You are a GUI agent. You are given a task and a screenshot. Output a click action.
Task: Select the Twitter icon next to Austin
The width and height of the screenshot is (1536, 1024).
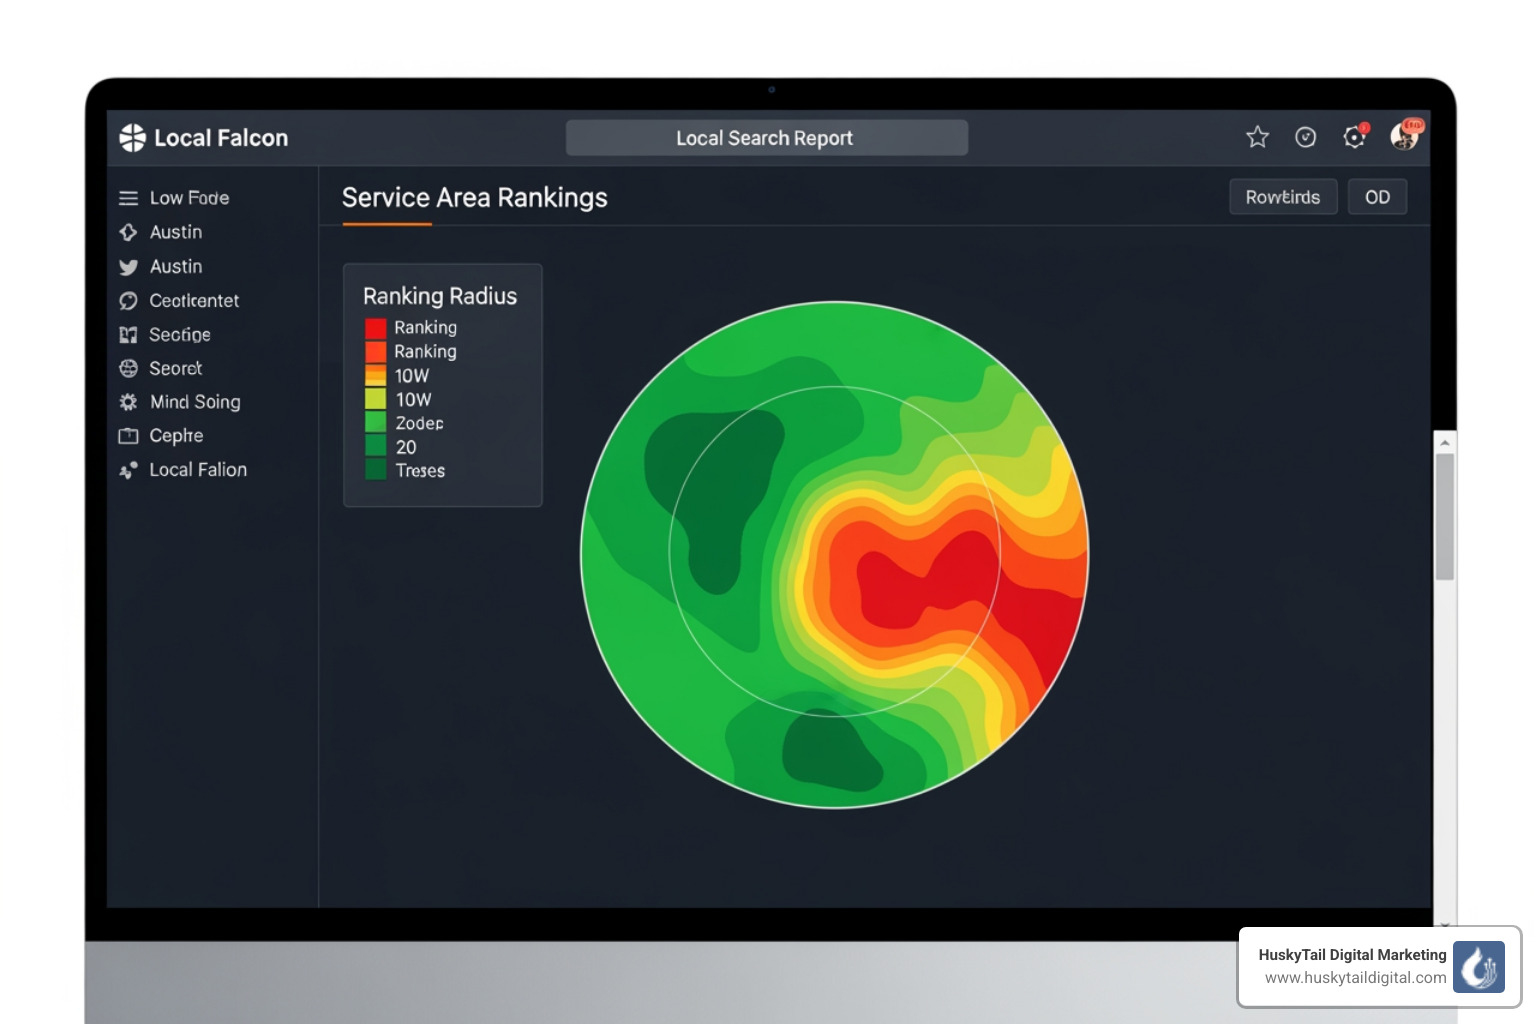pyautogui.click(x=128, y=267)
